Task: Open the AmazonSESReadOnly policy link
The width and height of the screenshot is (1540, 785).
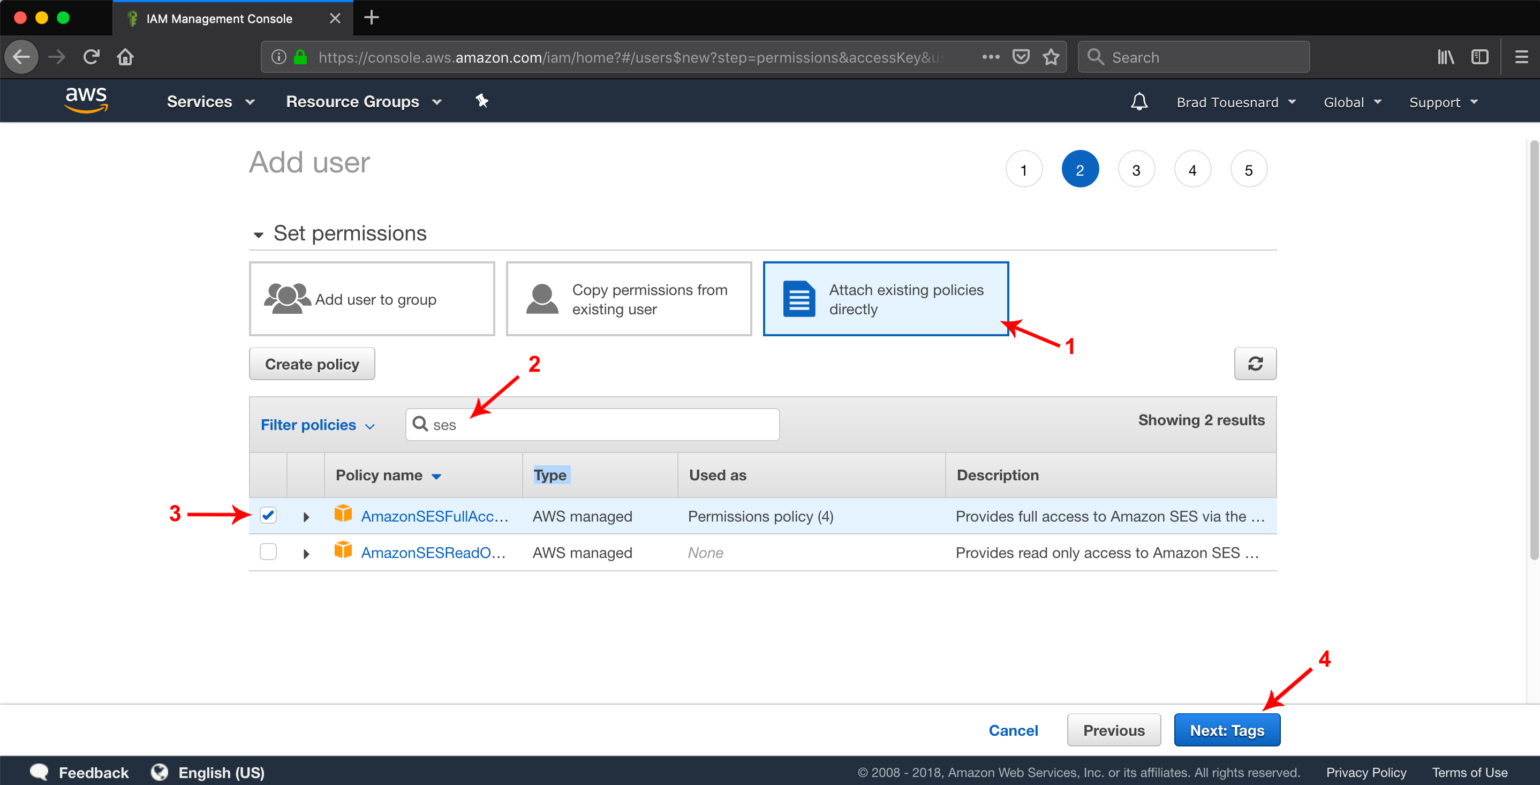Action: pos(433,552)
